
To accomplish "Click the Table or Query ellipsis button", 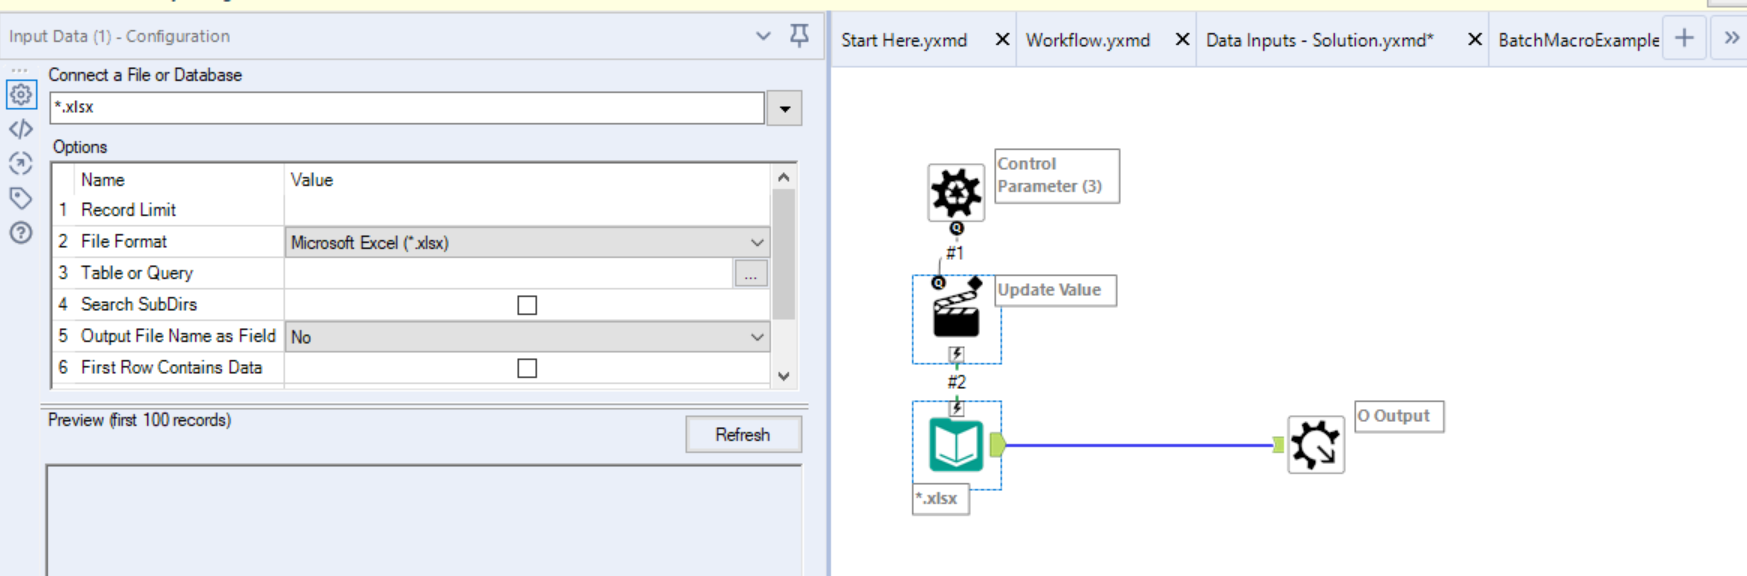I will point(750,274).
